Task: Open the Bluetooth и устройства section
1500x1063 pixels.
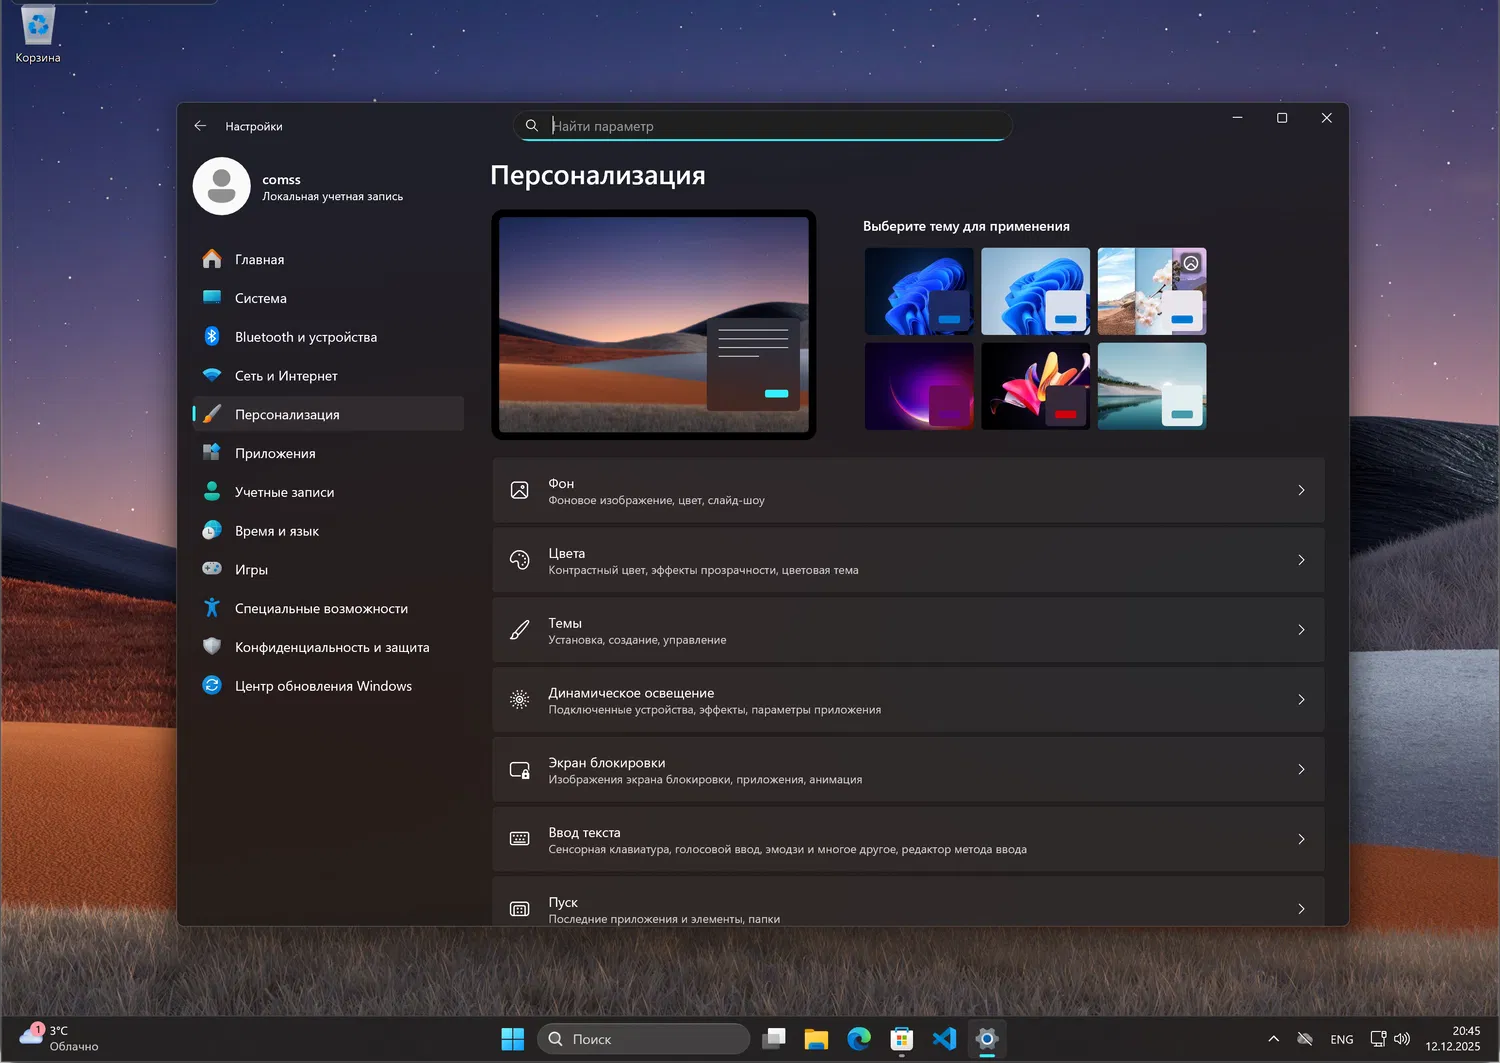Action: 305,337
